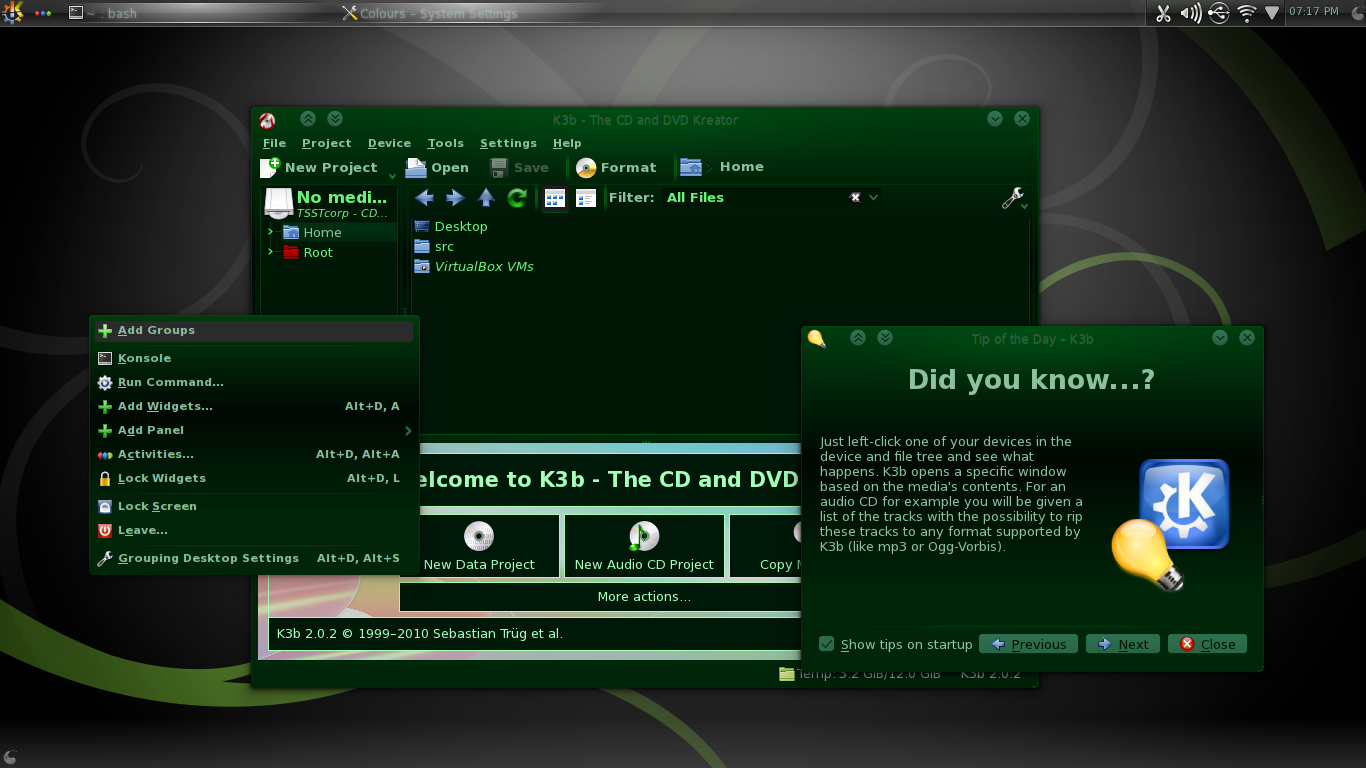Select the red Root folder in the tree

pos(308,252)
